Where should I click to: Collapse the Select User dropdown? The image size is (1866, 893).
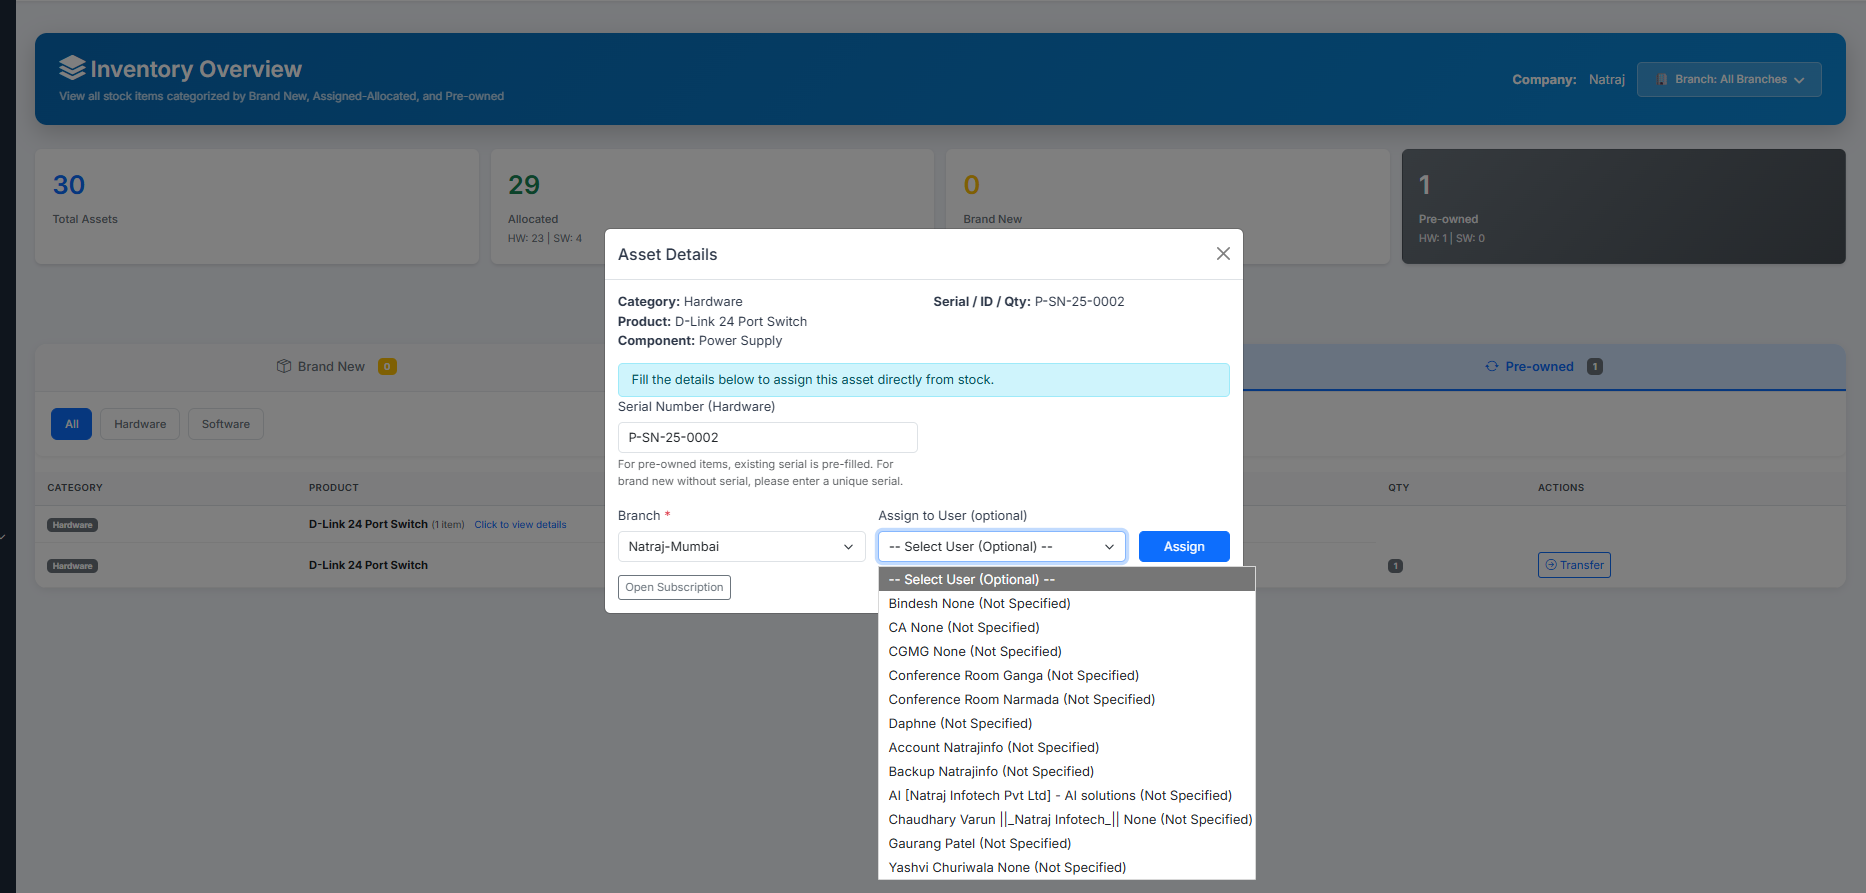[1002, 547]
